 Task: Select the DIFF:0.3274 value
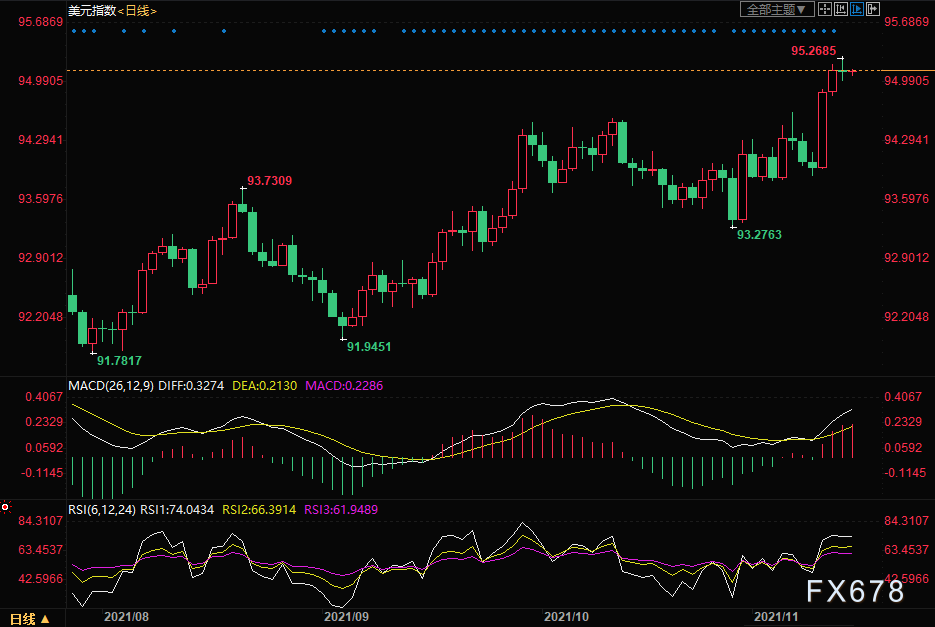click(191, 385)
